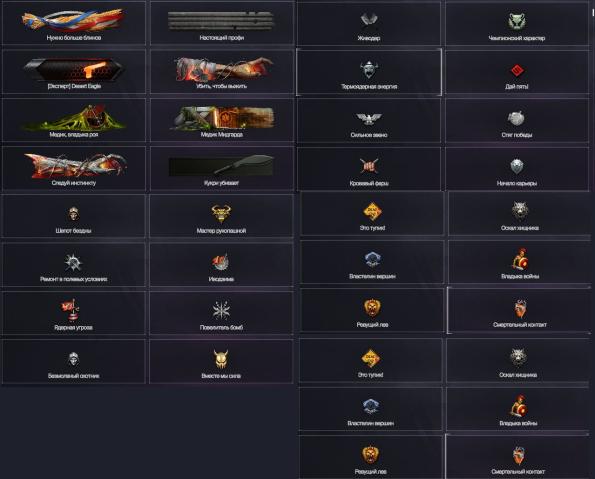Select the Эксперт Desert Eagle stripe
This screenshot has height=479, width=595.
pos(74,71)
